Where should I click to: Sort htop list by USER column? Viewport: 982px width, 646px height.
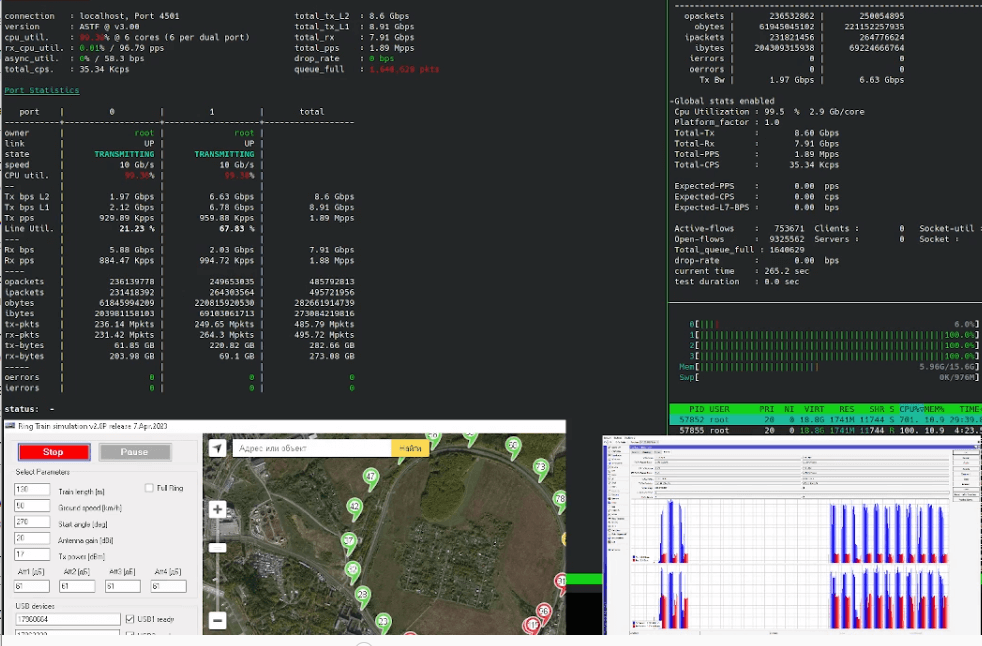[x=719, y=409]
